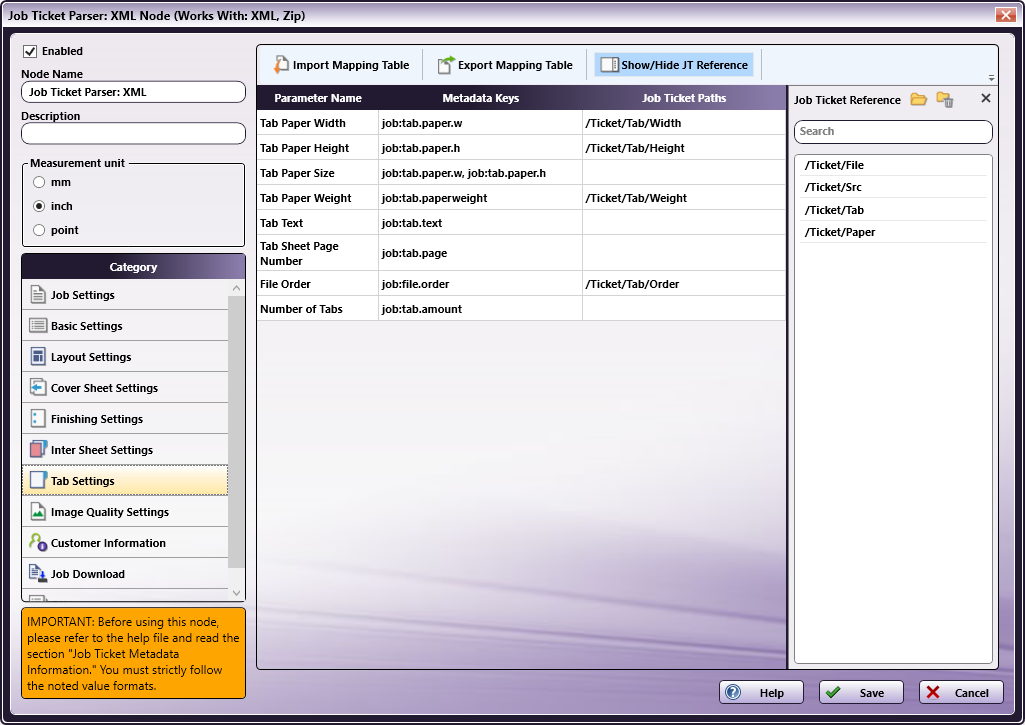This screenshot has width=1025, height=725.
Task: Click Tab Sheet Page Number parameter row
Action: pos(521,253)
